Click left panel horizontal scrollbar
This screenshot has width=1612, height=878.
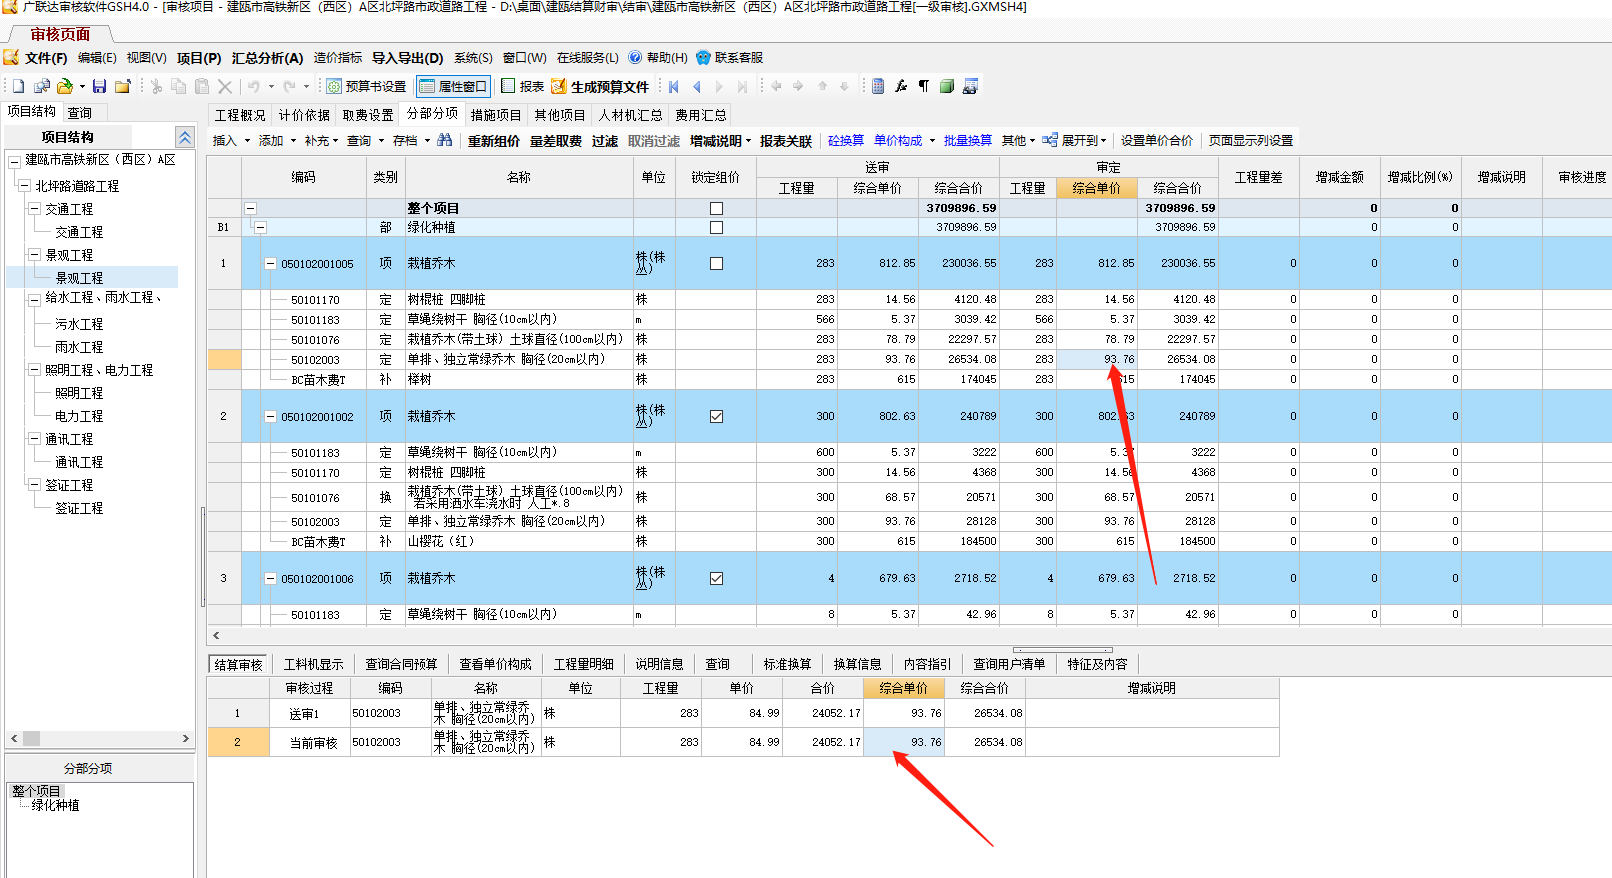point(100,738)
